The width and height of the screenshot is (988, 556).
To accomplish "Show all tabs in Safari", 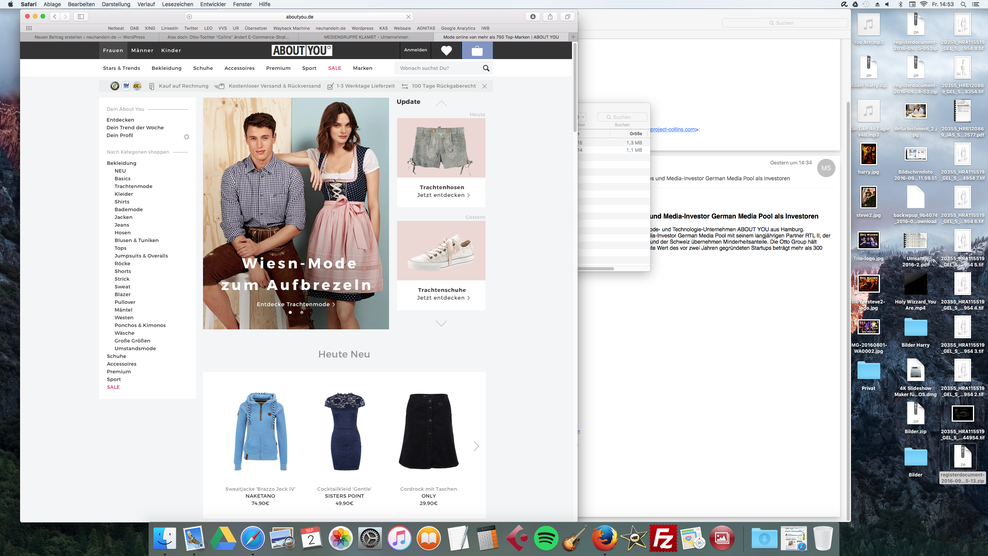I will point(567,16).
